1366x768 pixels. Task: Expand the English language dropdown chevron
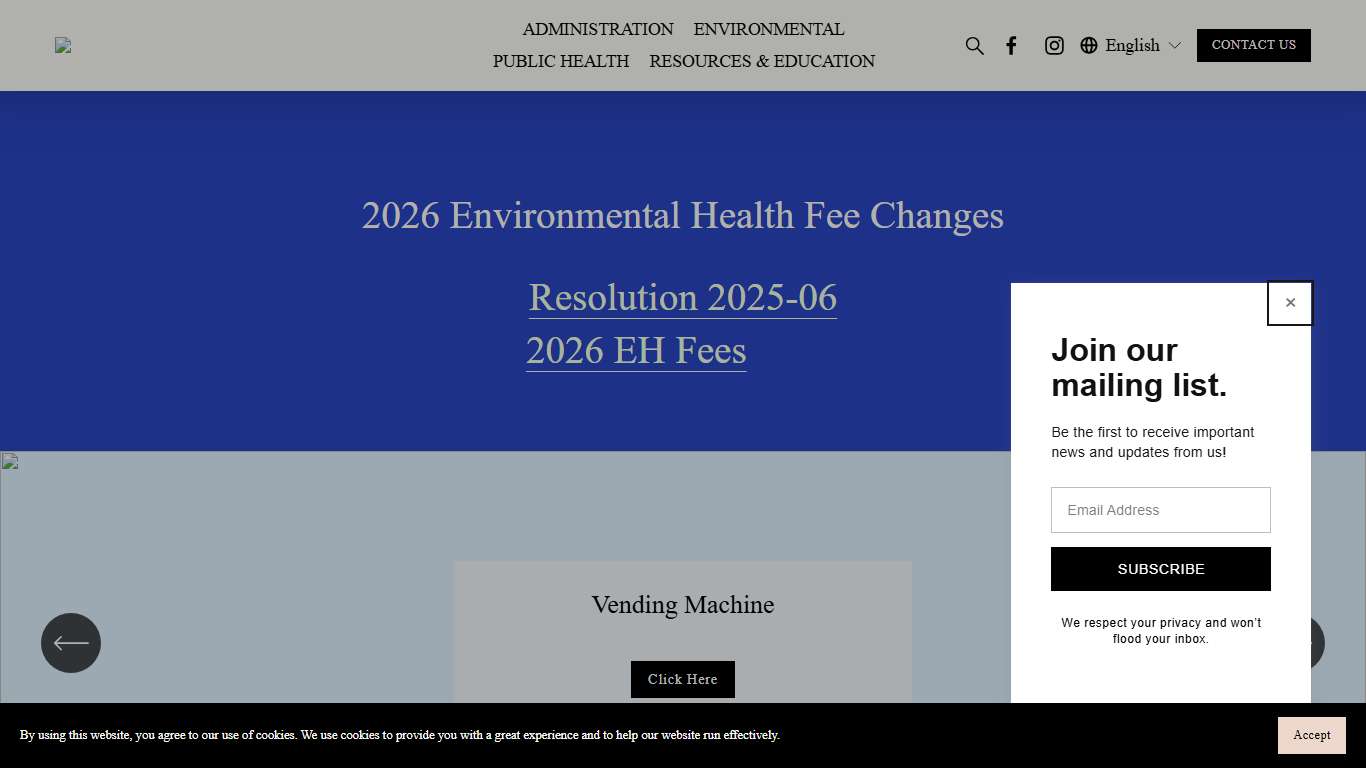pyautogui.click(x=1175, y=46)
